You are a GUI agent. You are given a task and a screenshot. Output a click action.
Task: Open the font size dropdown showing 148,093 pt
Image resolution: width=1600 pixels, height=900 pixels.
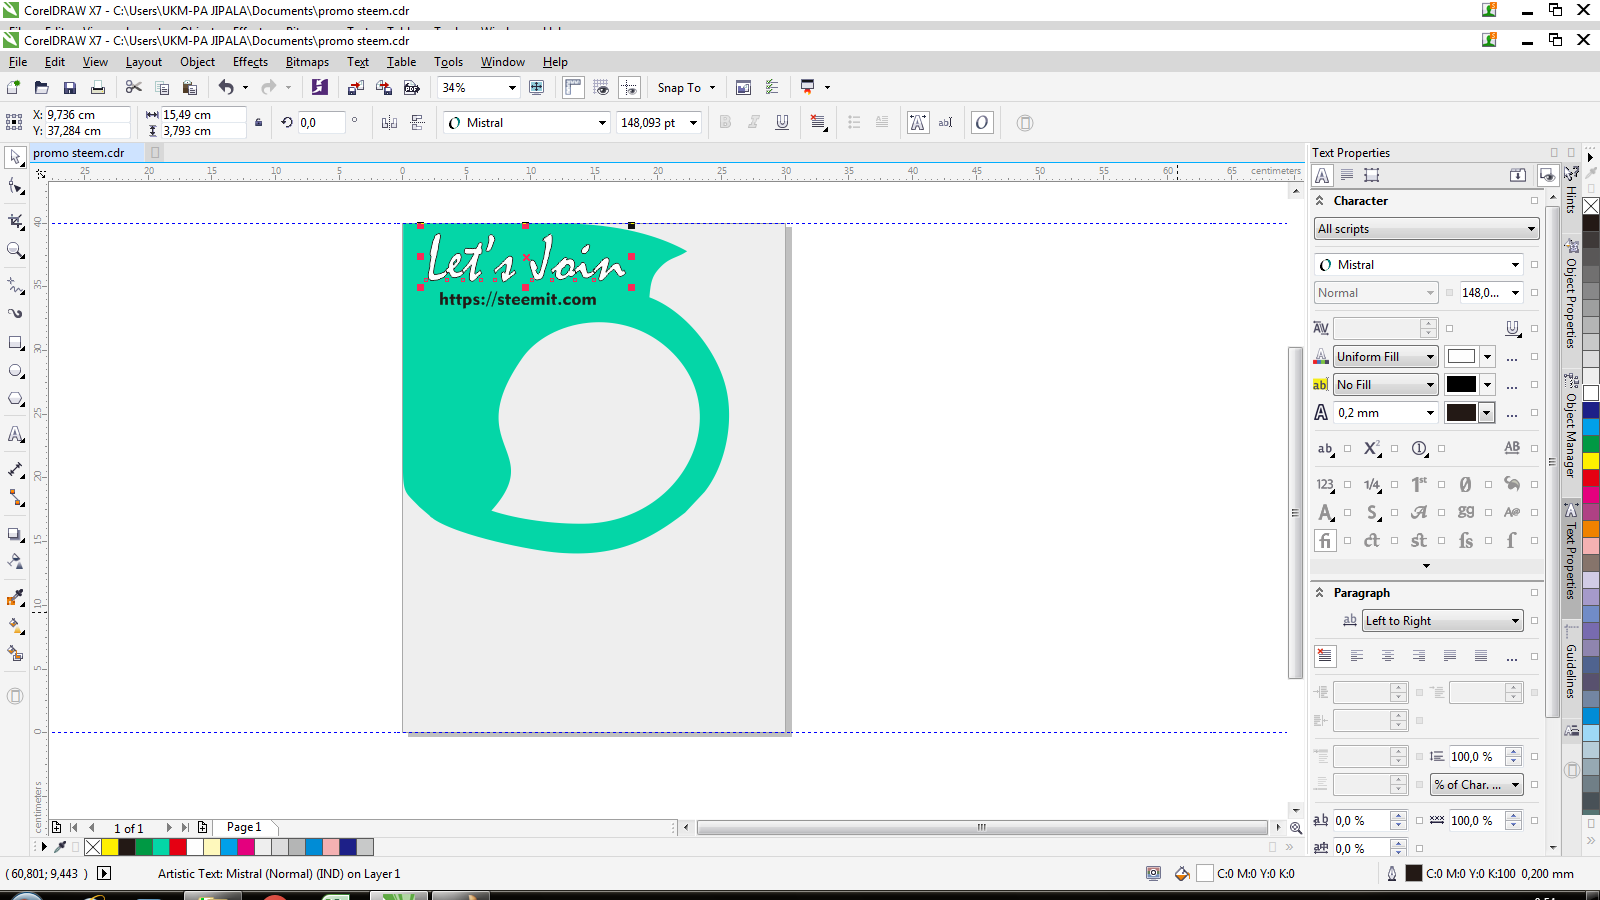tap(693, 123)
